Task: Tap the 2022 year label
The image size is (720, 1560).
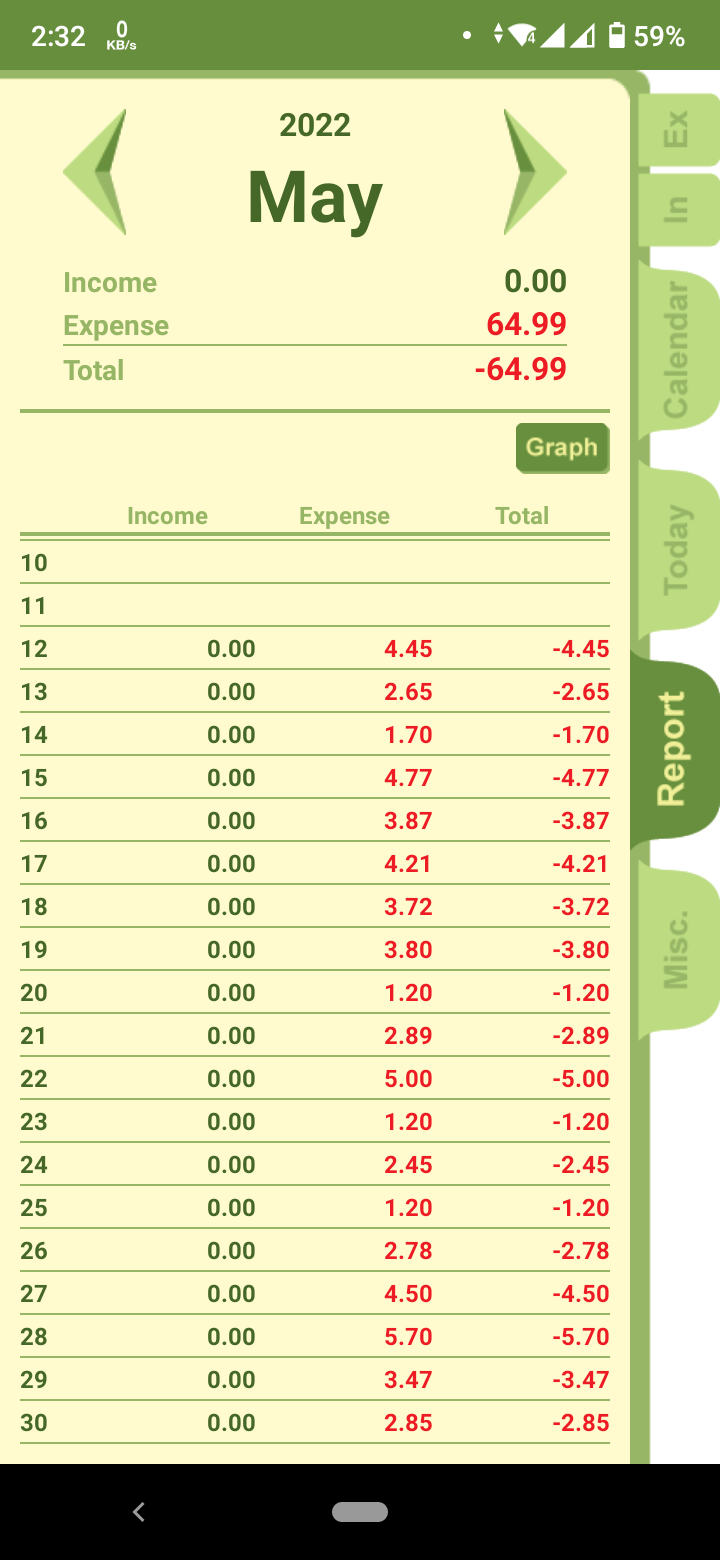Action: 315,125
